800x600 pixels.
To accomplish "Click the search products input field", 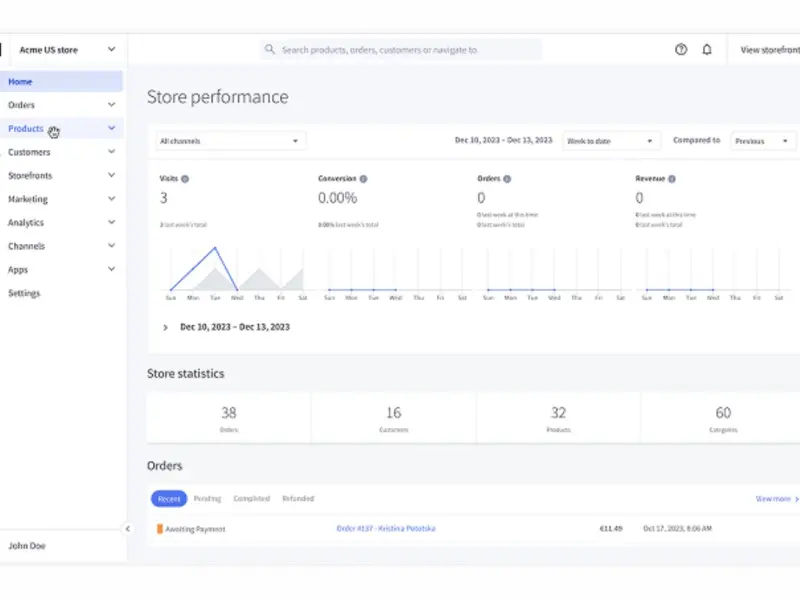I will click(401, 49).
